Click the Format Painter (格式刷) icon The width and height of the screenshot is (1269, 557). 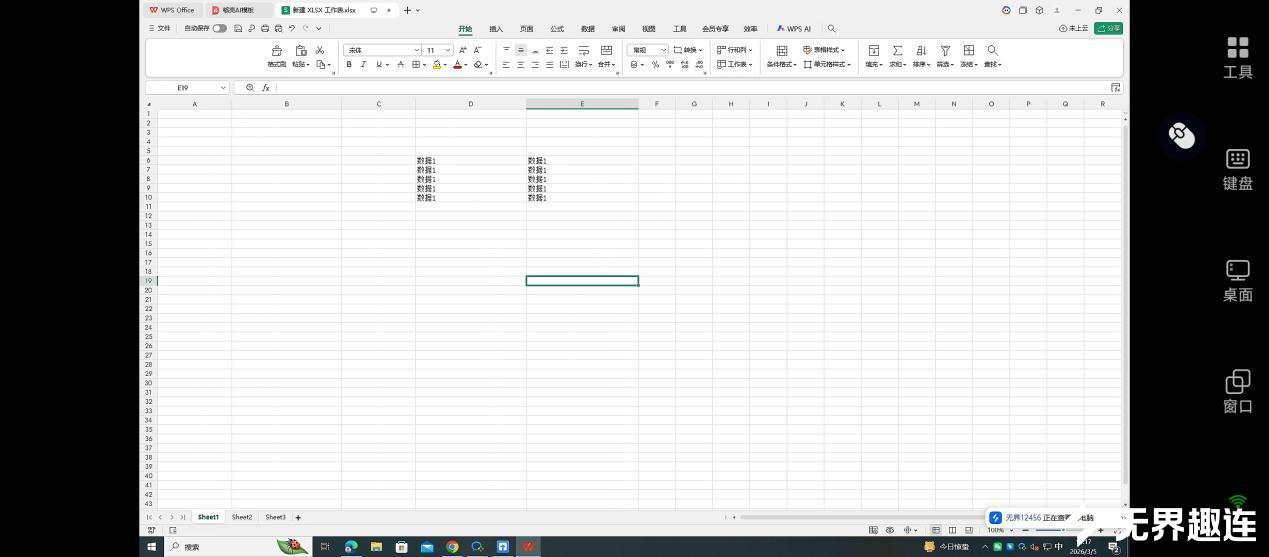276,51
